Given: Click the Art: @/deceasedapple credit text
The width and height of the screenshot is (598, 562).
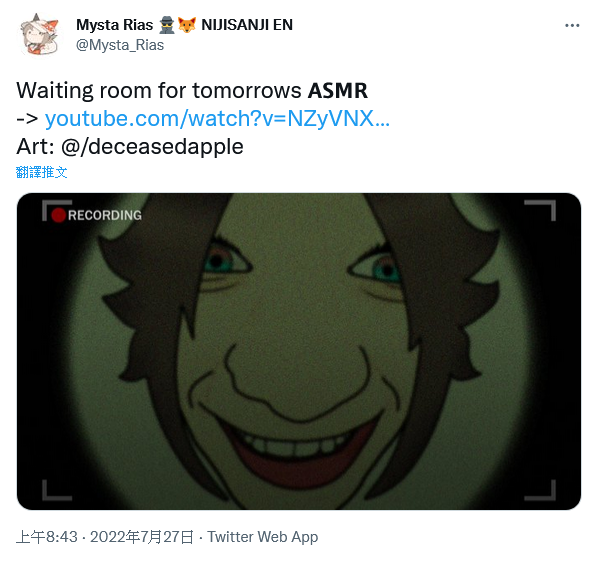Looking at the screenshot, I should coord(130,147).
